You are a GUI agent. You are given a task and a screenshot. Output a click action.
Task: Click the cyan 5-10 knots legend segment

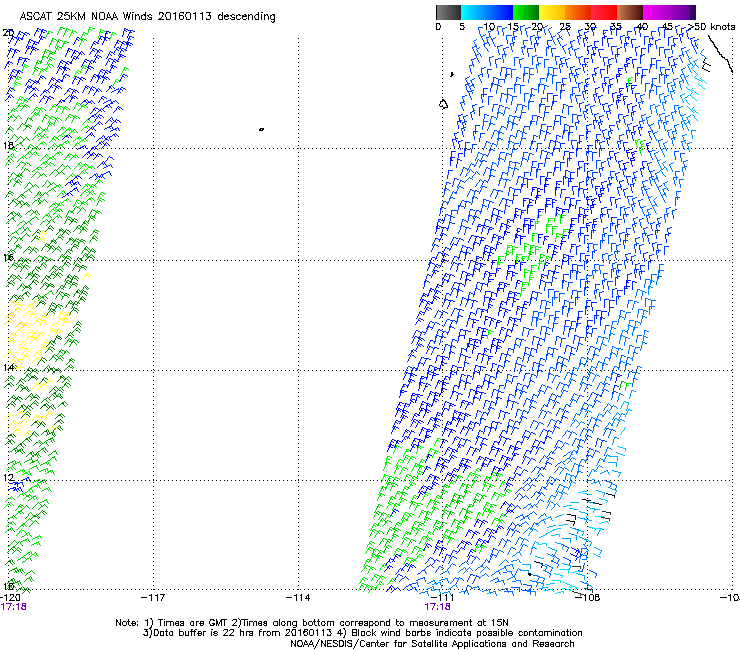coord(474,12)
